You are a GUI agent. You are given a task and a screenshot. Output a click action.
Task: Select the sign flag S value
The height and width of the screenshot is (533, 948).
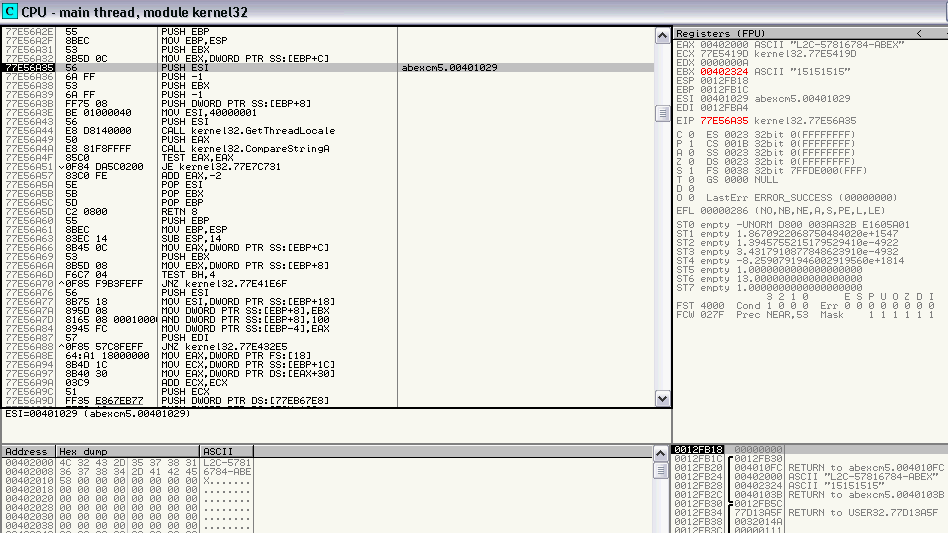tap(690, 170)
